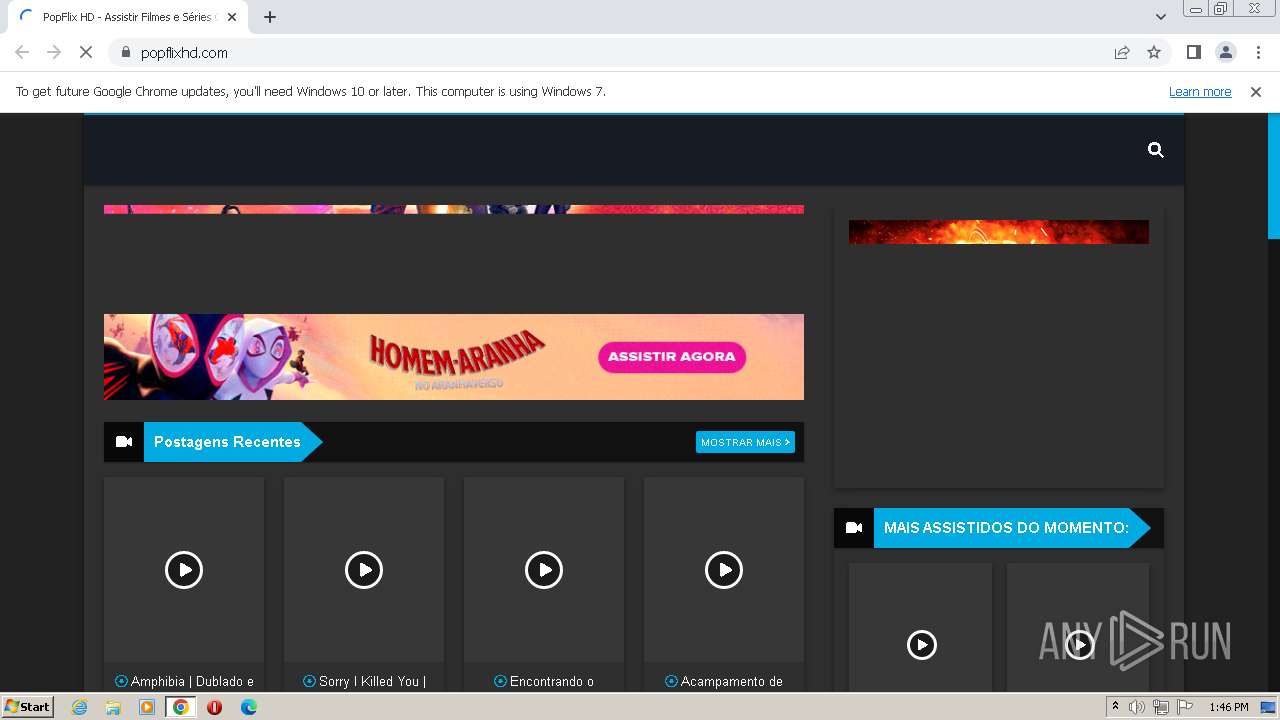Open the volume speaker tray icon
This screenshot has height=720, width=1280.
click(1137, 707)
